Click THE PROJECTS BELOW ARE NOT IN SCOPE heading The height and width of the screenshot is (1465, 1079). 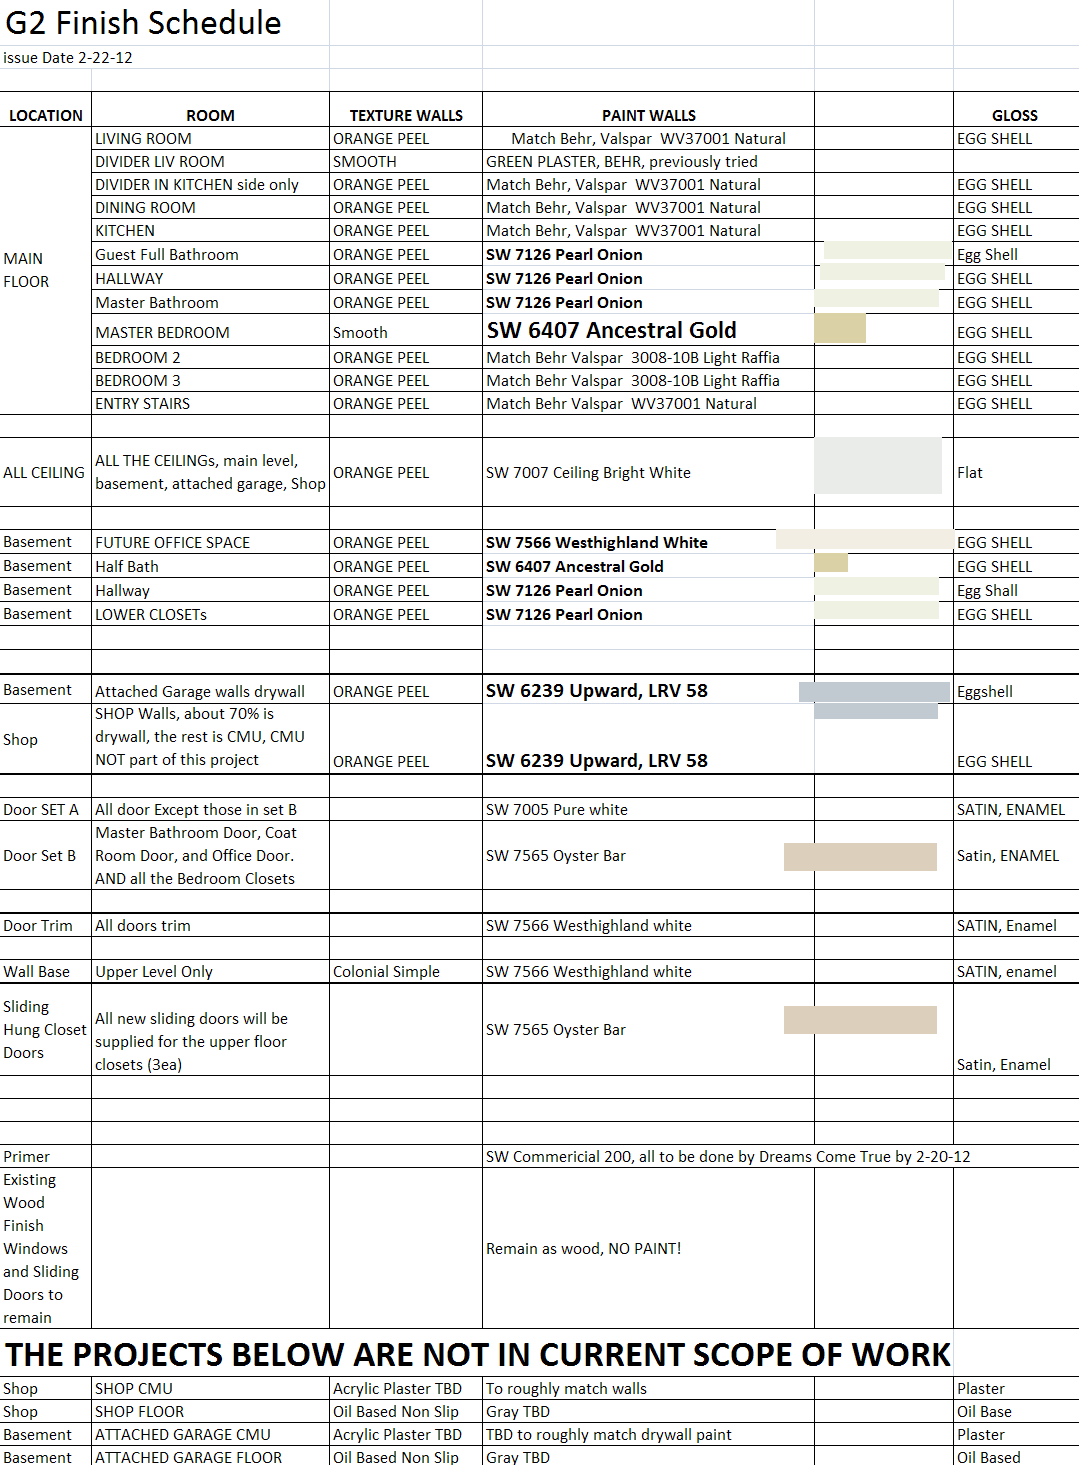478,1354
